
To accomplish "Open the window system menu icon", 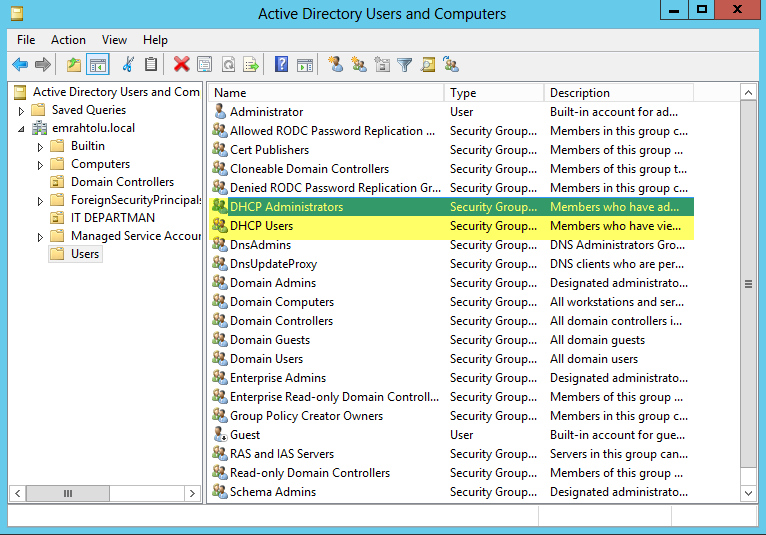I will pos(17,13).
